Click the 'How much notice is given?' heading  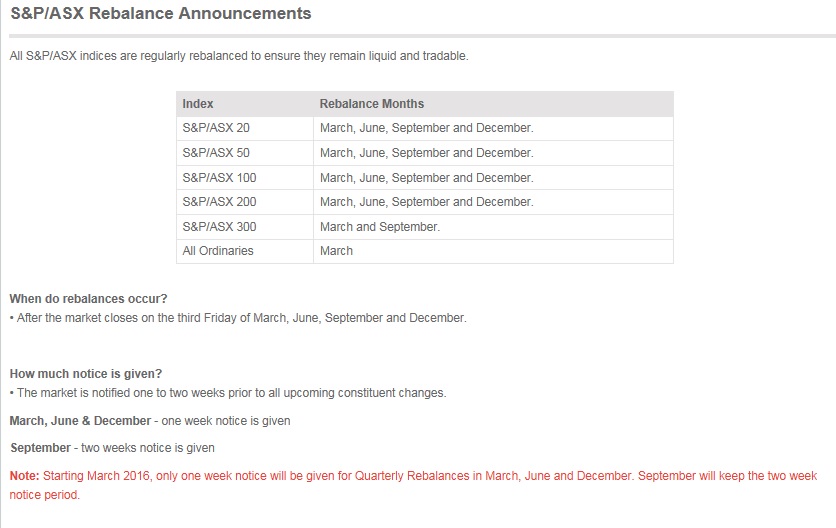click(x=86, y=374)
